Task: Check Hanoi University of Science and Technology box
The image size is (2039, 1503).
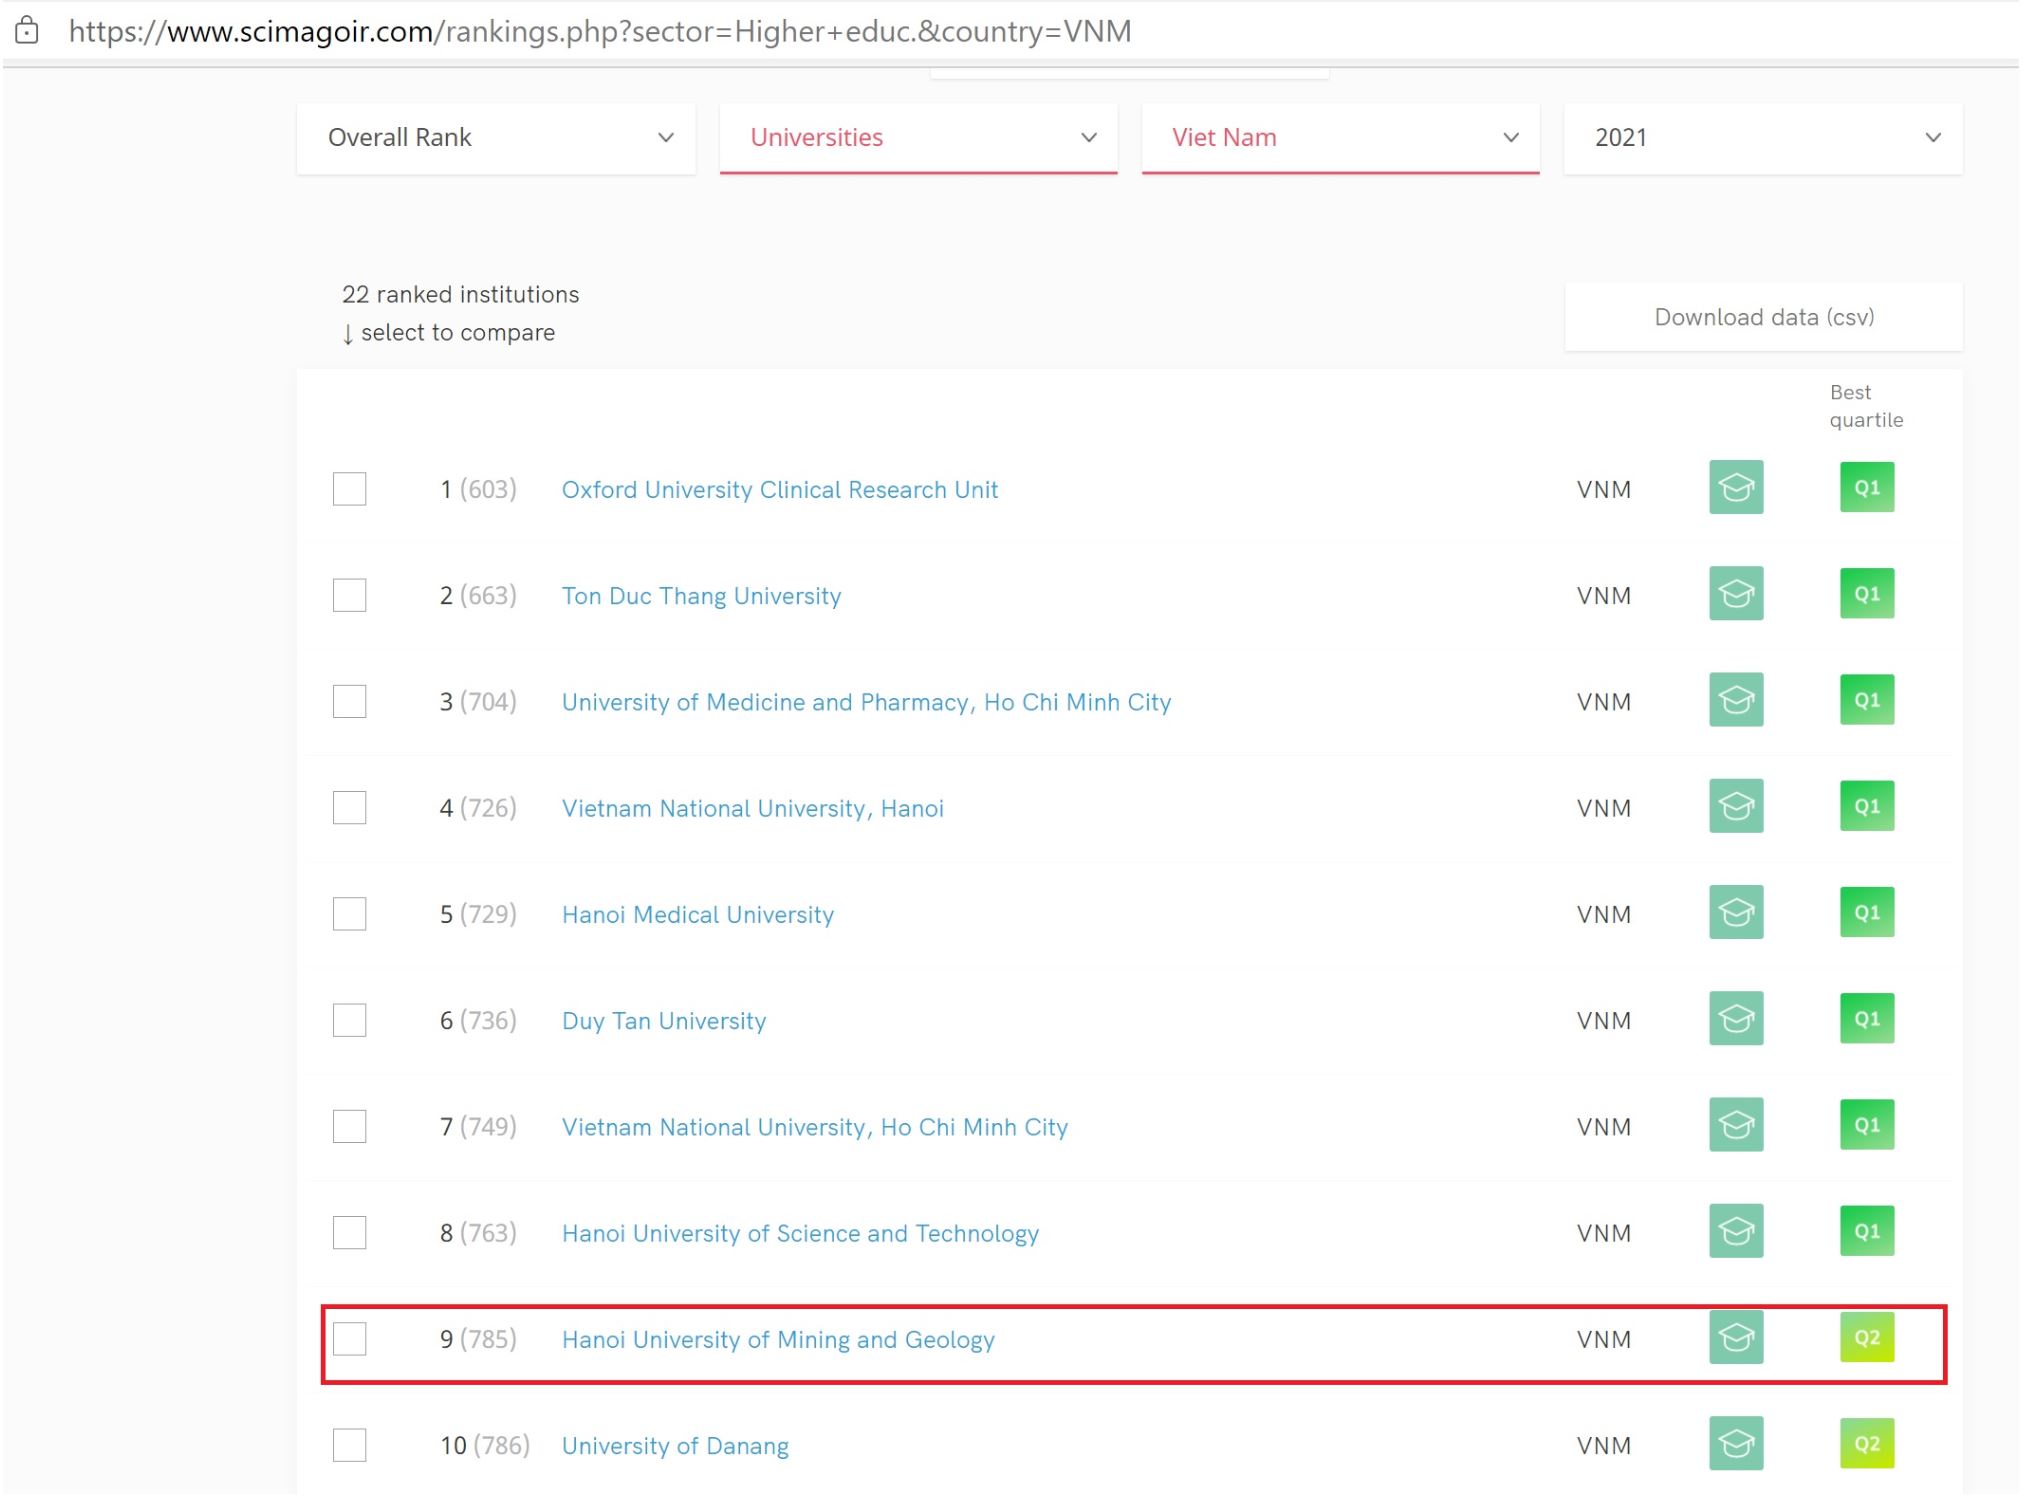Action: (x=349, y=1232)
